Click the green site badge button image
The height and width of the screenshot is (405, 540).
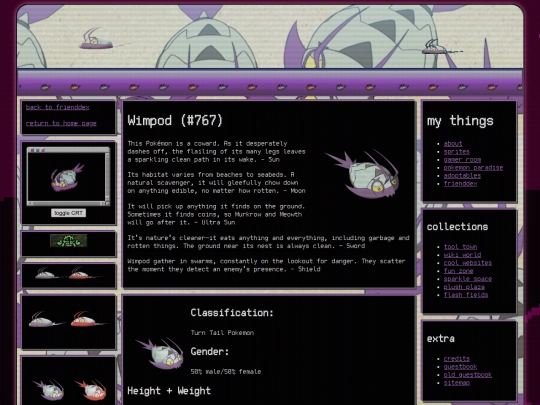point(69,241)
